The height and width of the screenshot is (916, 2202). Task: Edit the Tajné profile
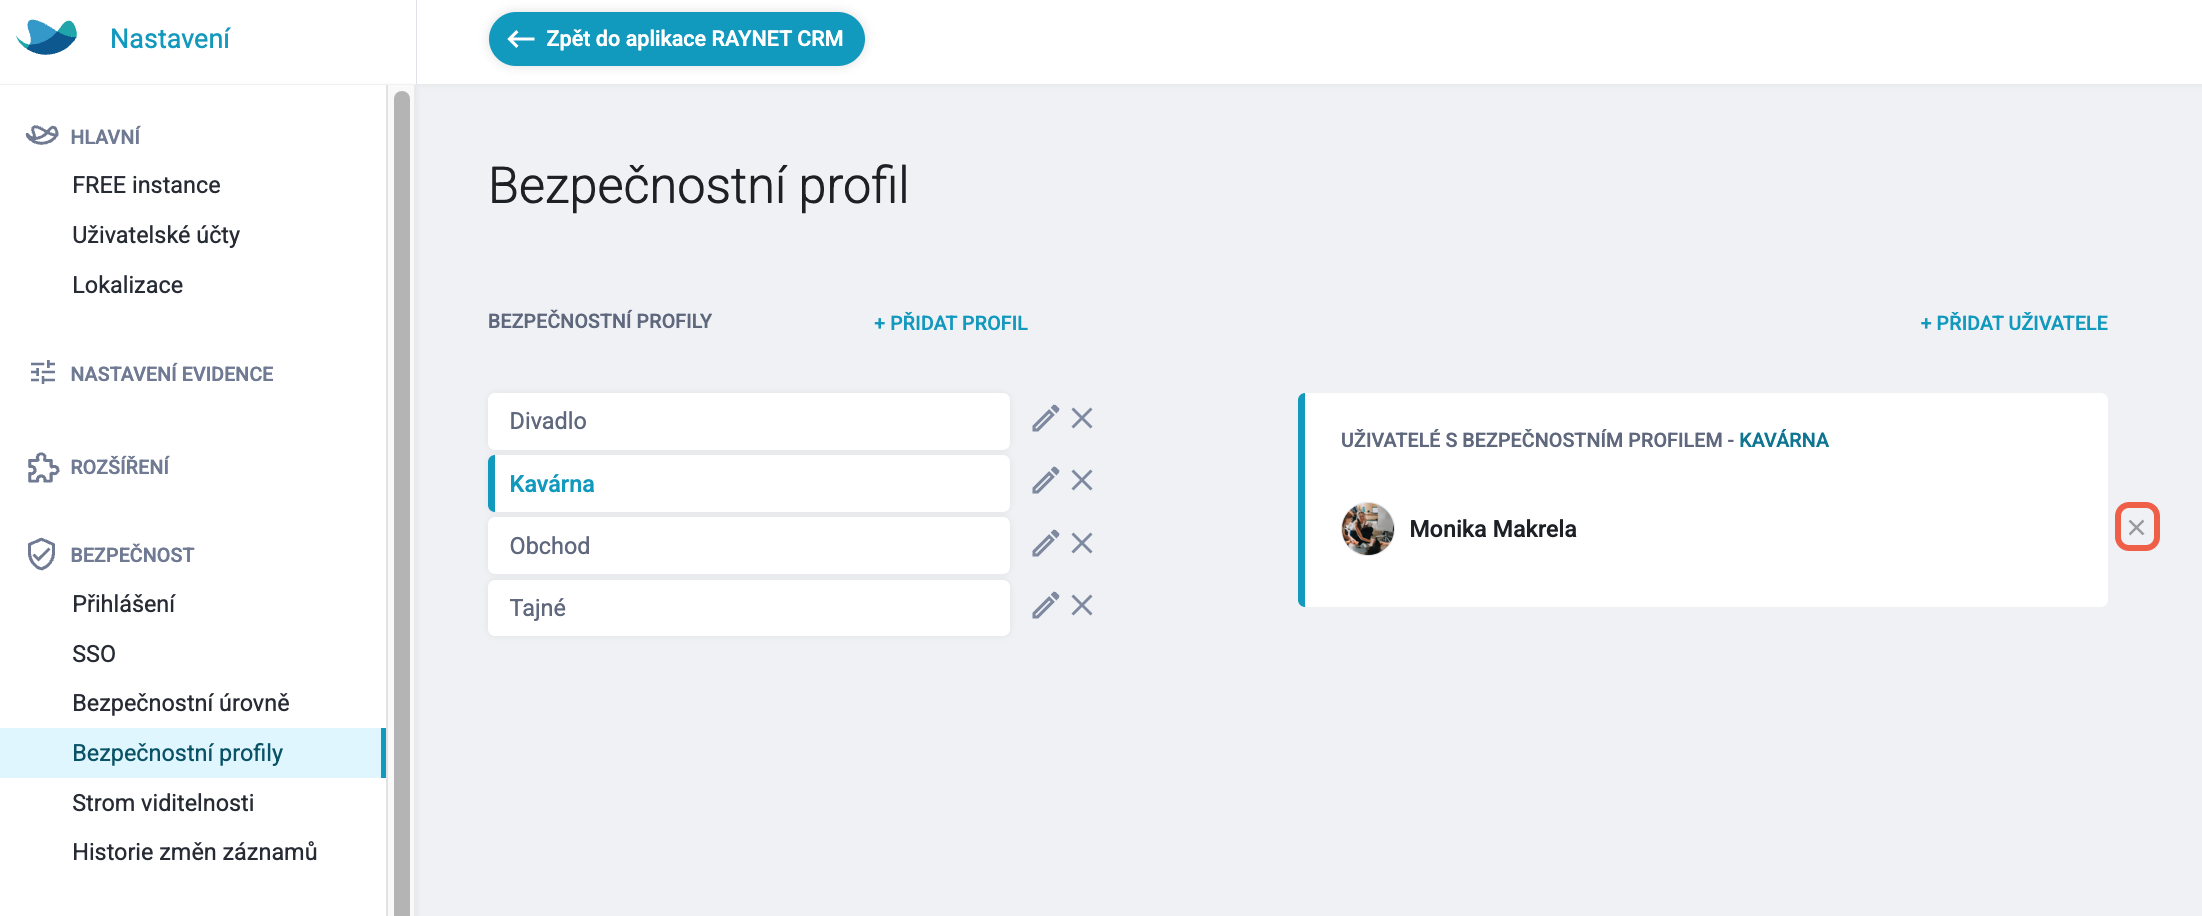(1045, 606)
